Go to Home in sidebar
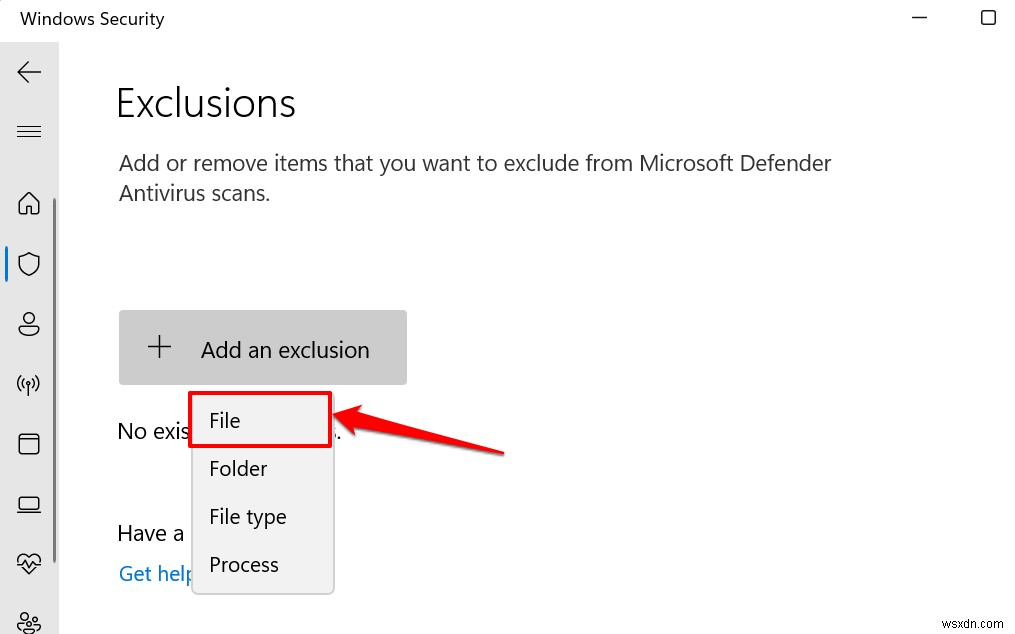Viewport: 1015px width, 634px height. point(29,204)
